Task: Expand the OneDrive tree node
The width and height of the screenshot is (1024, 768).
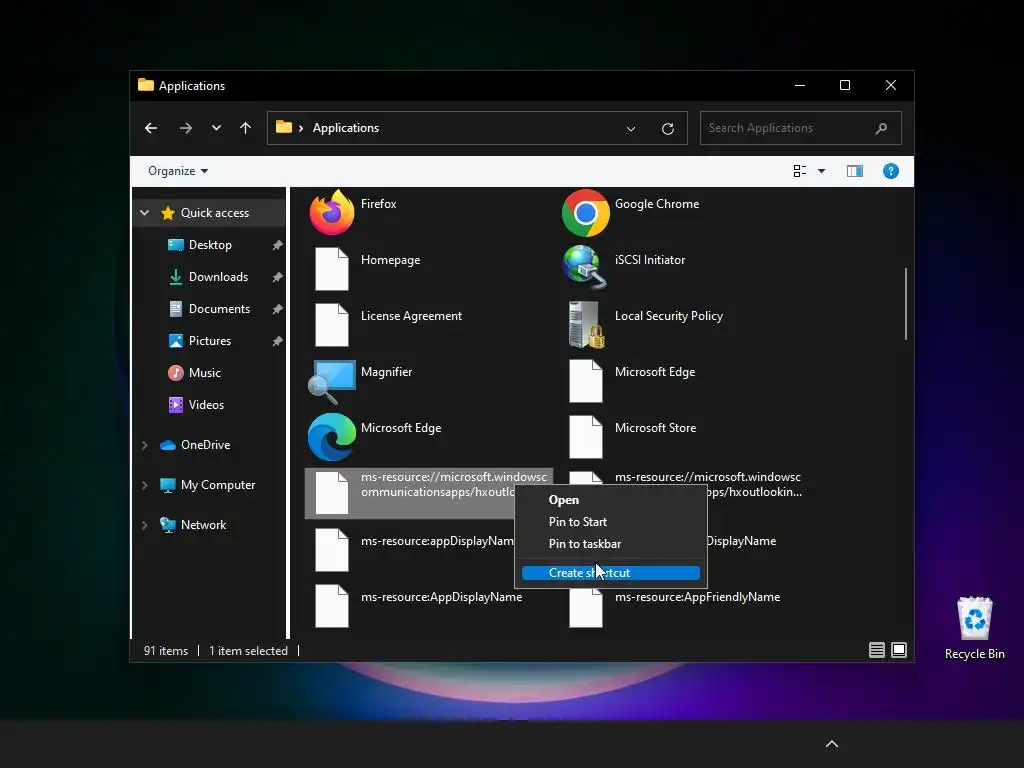Action: [145, 445]
